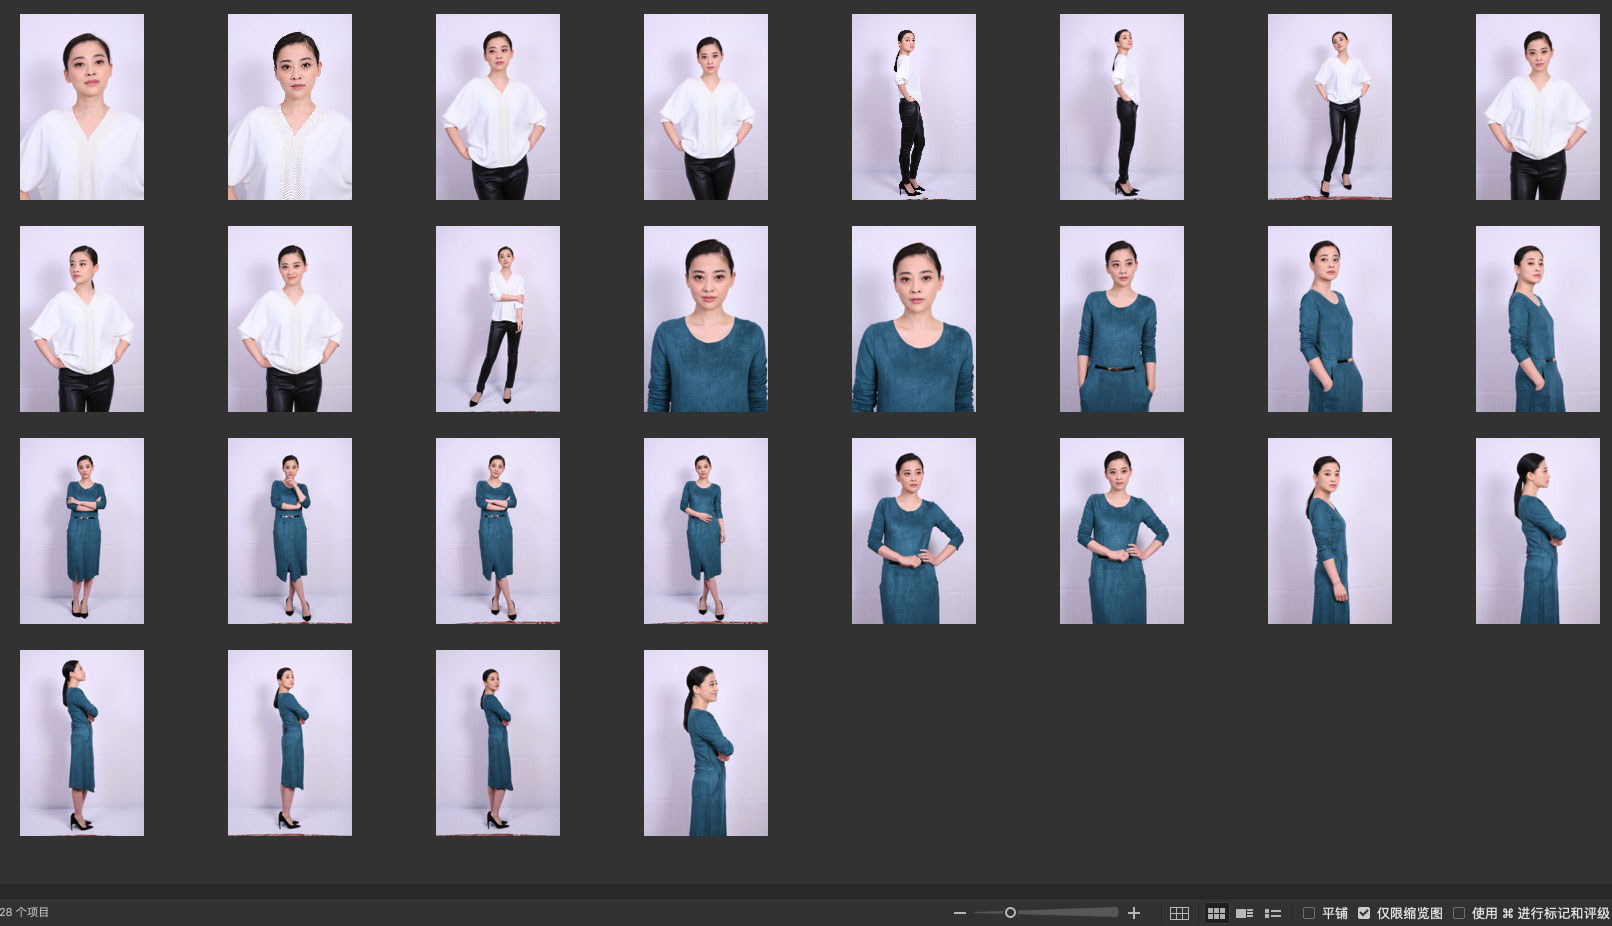
Task: Select the last thumbnail in the third row
Action: (1537, 531)
